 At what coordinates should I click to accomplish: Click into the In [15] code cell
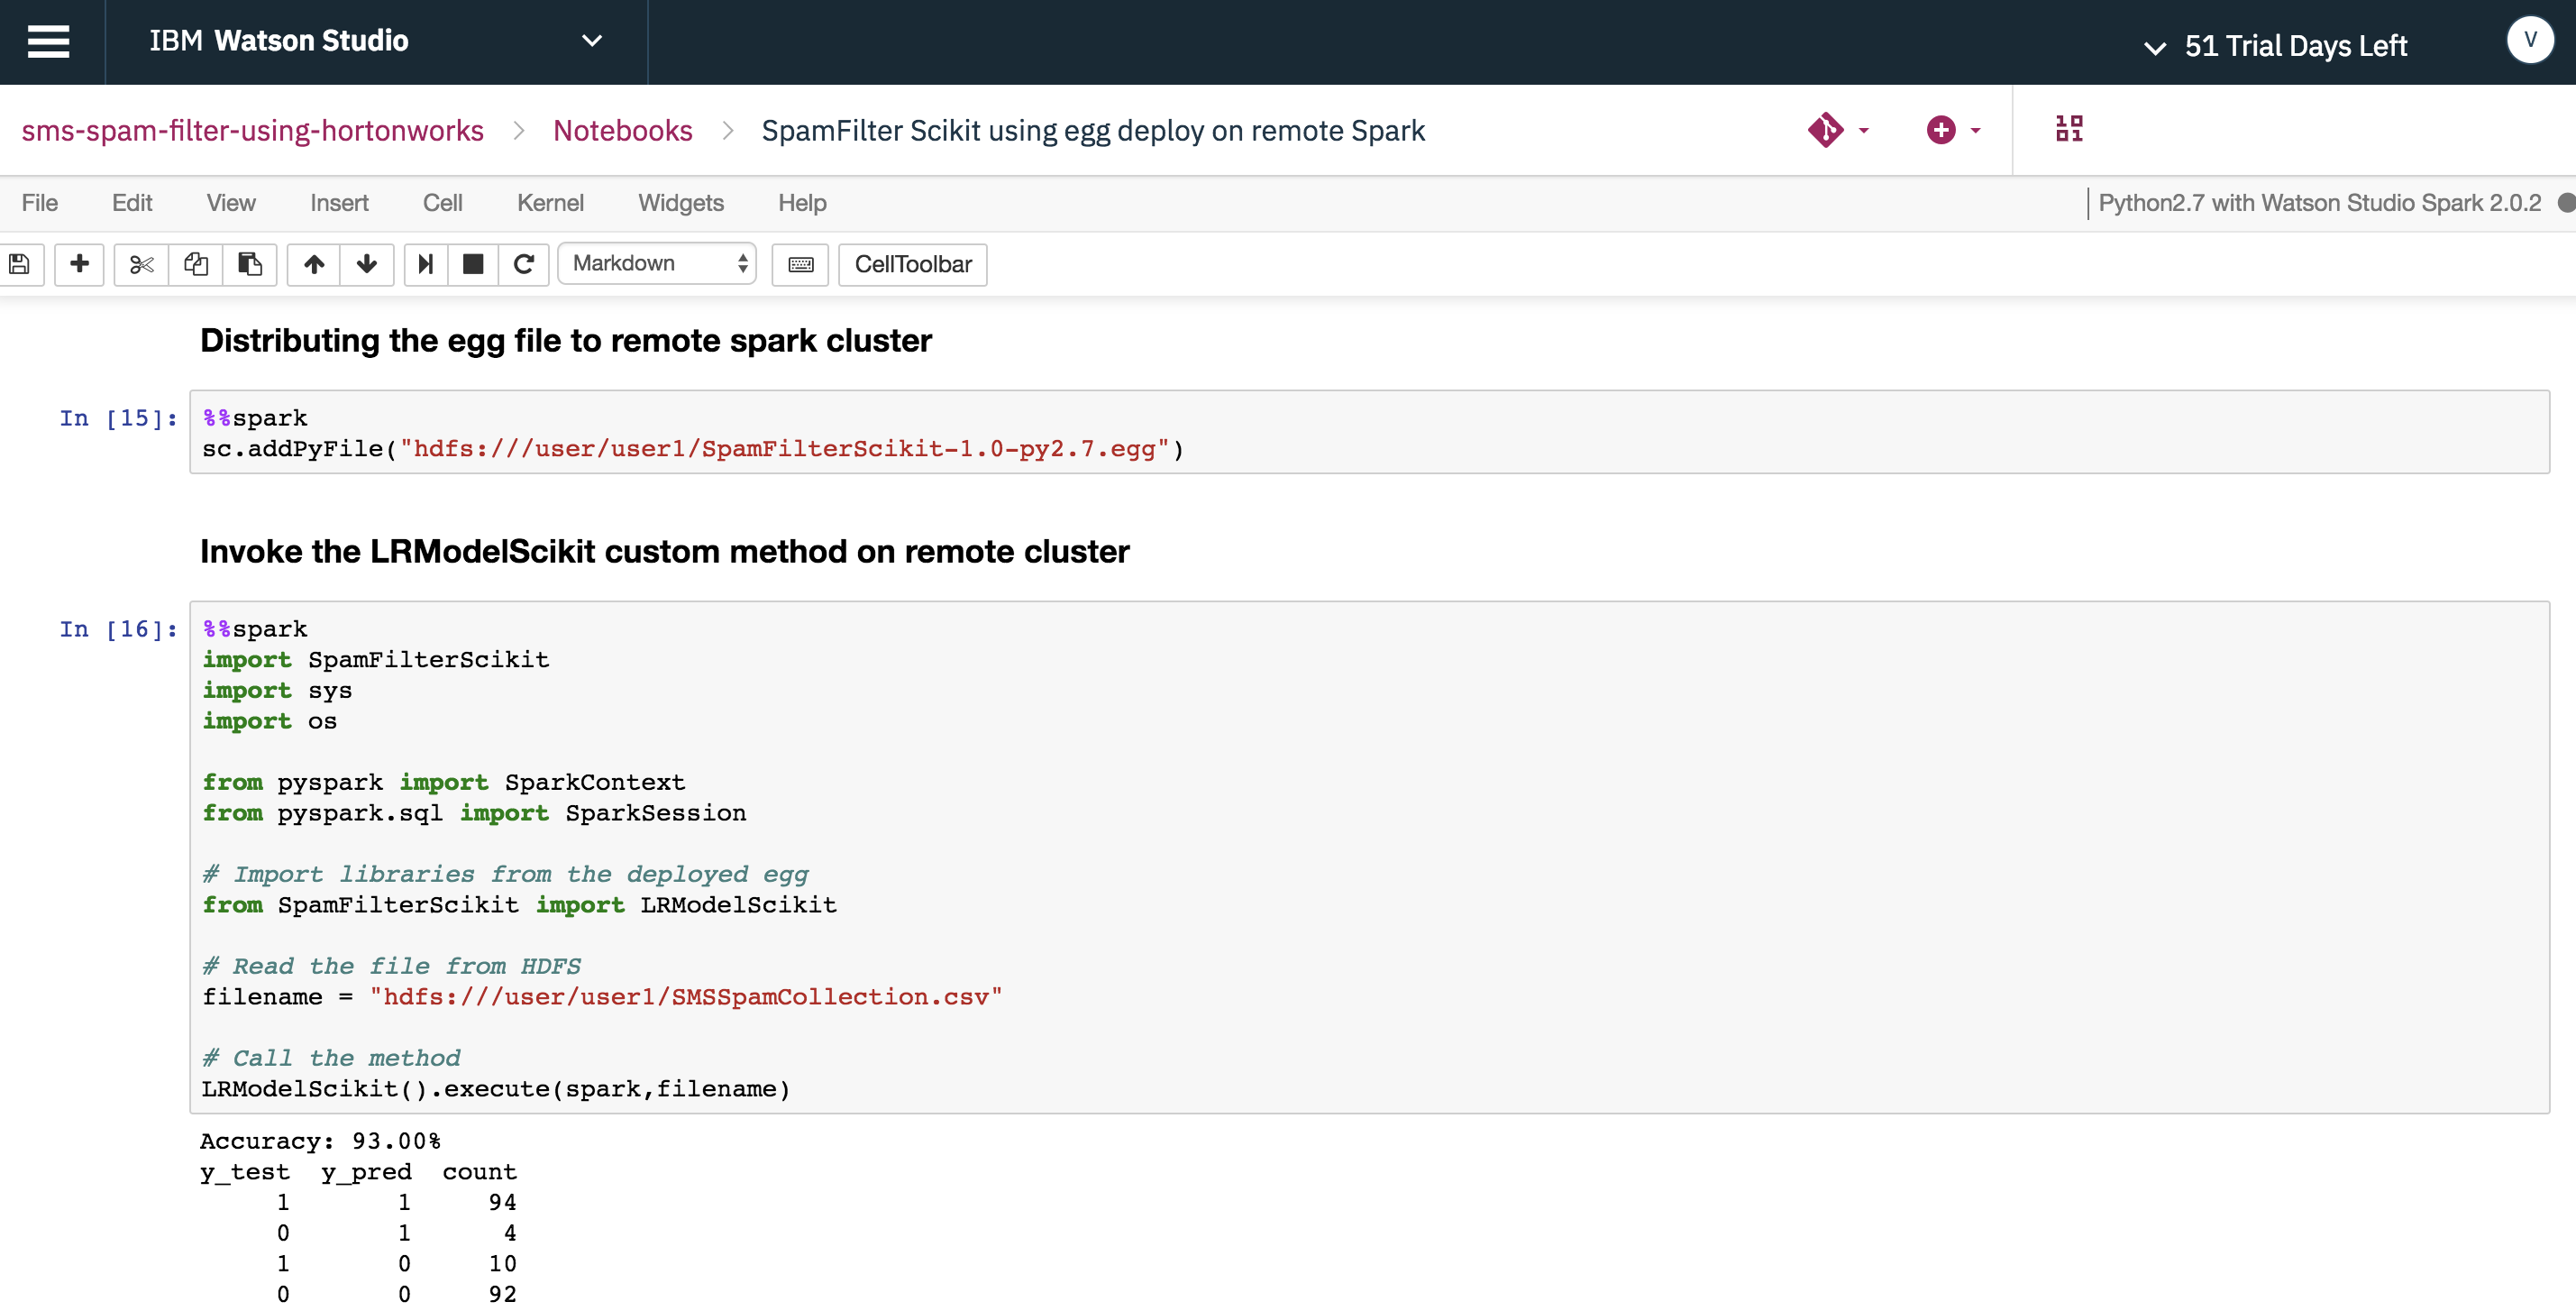coord(1368,433)
